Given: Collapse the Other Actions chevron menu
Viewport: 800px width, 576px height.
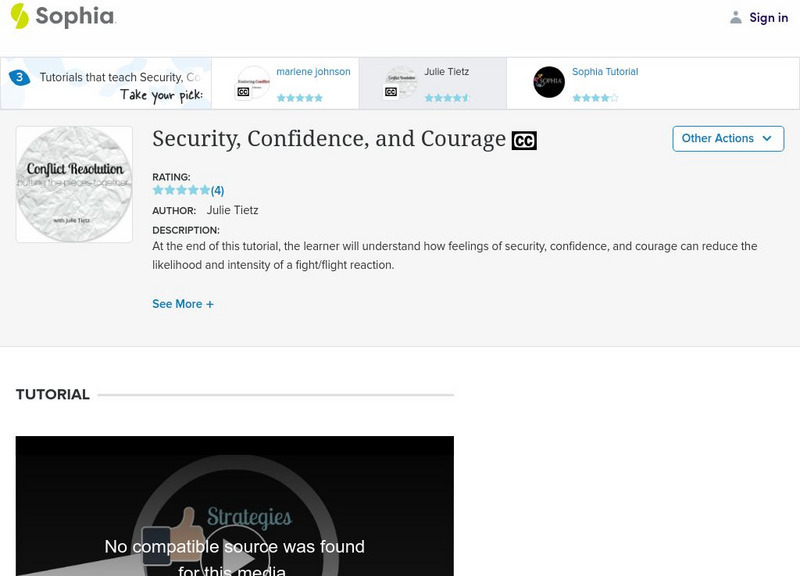Looking at the screenshot, I should 766,139.
